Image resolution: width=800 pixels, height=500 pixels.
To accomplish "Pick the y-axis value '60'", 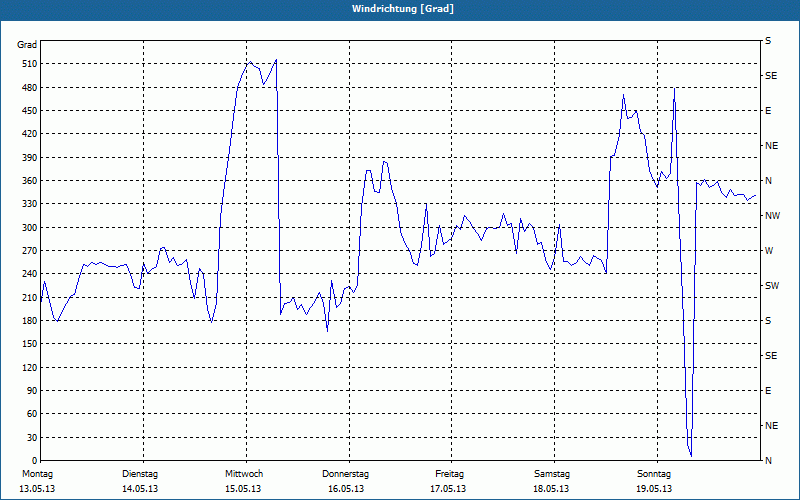I will click(x=32, y=414).
